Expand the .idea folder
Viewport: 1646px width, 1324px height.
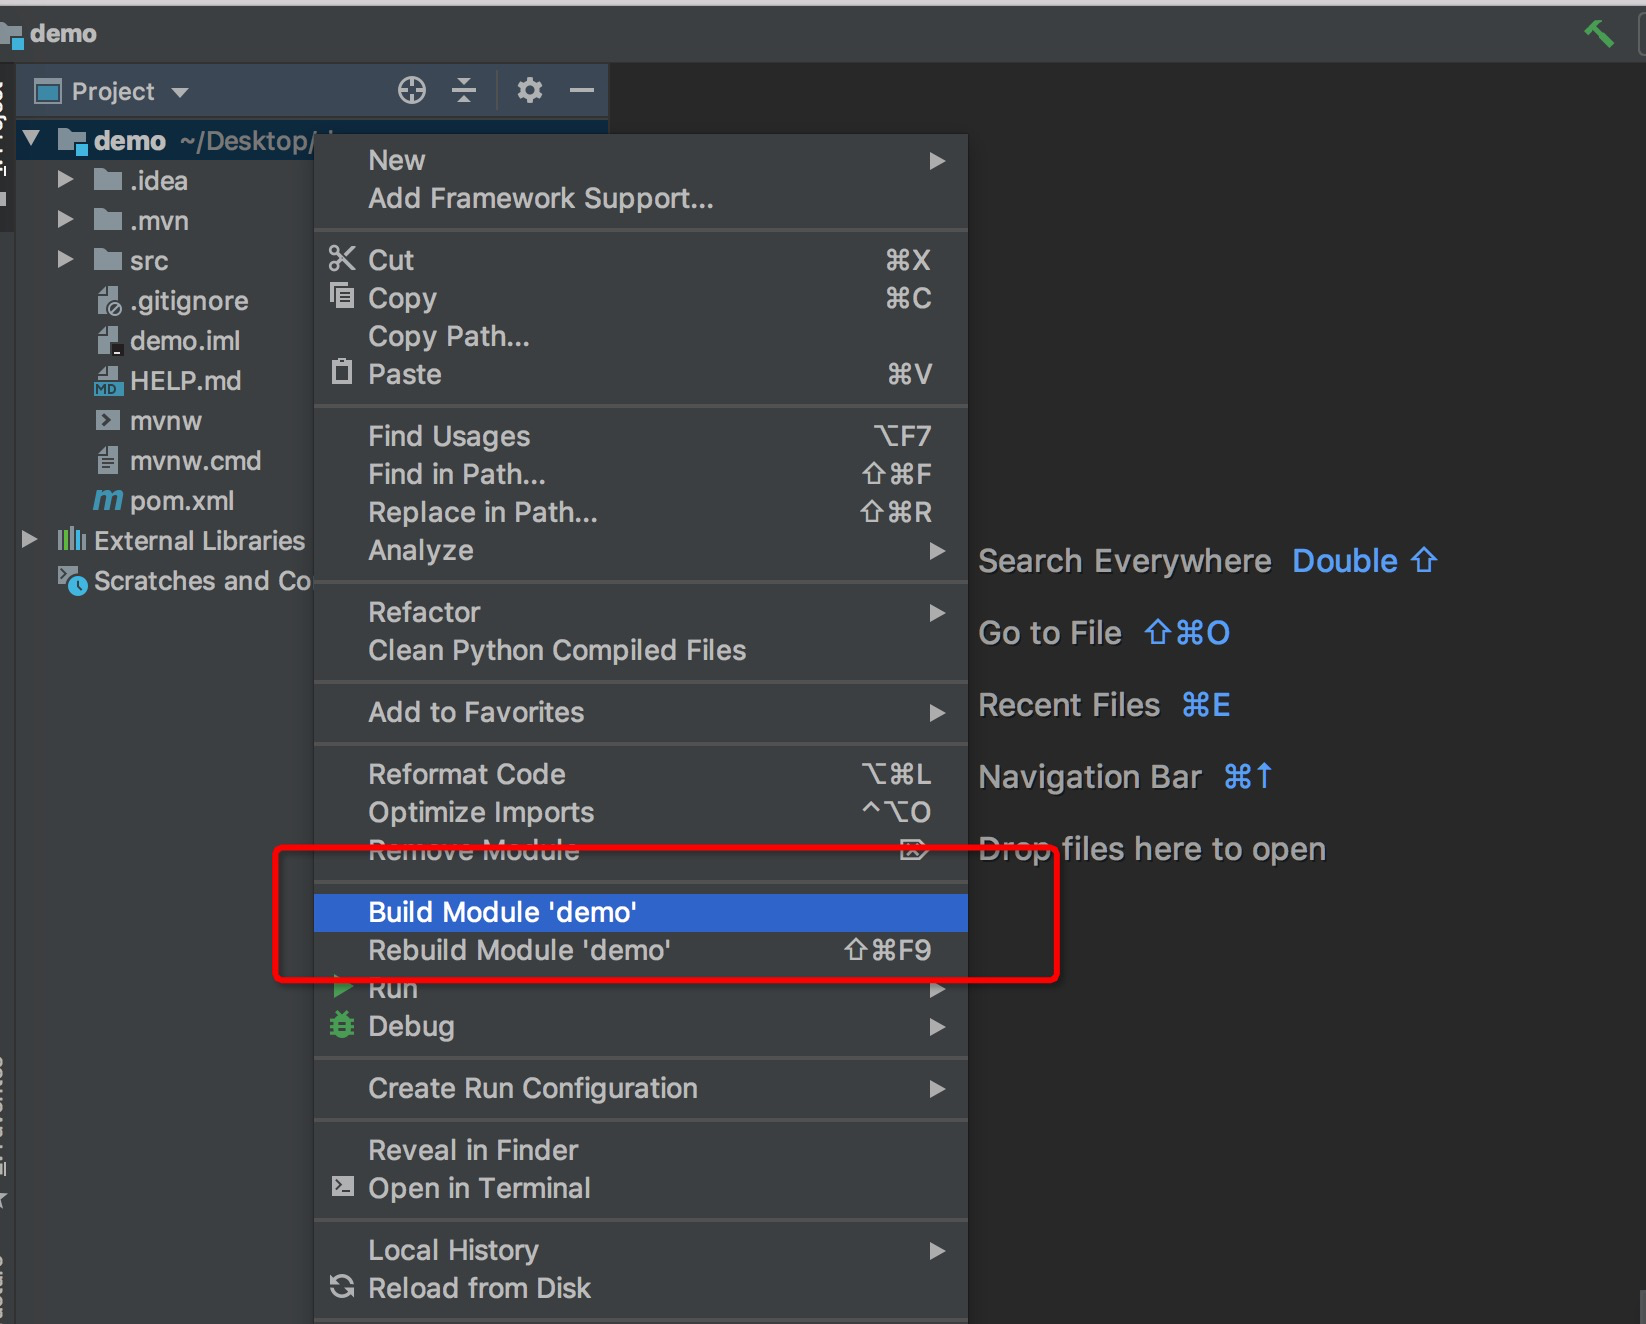(66, 180)
